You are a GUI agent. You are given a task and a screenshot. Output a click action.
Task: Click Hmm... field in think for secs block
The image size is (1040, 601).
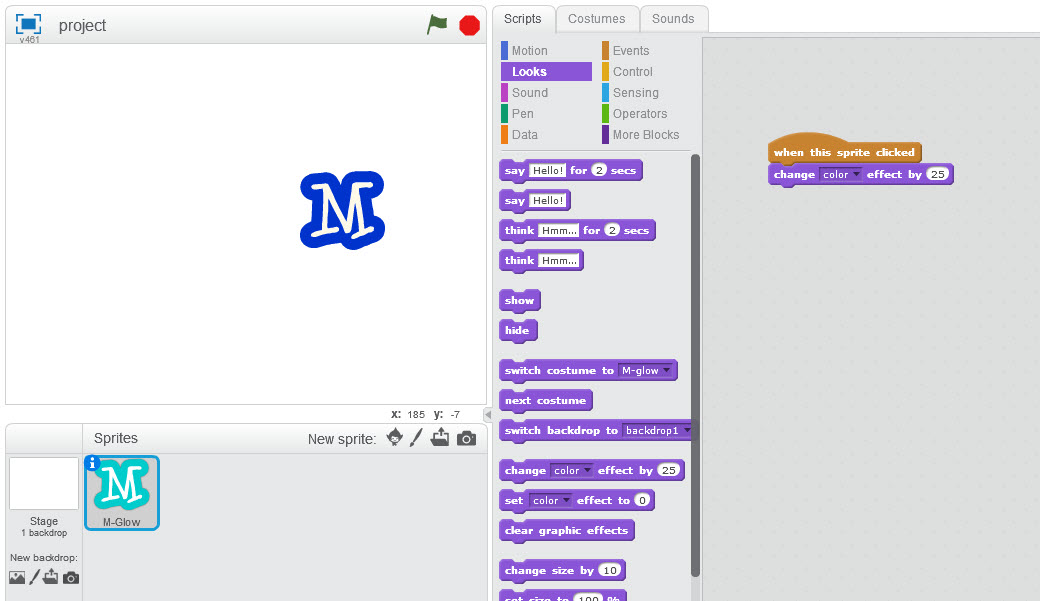(x=559, y=230)
